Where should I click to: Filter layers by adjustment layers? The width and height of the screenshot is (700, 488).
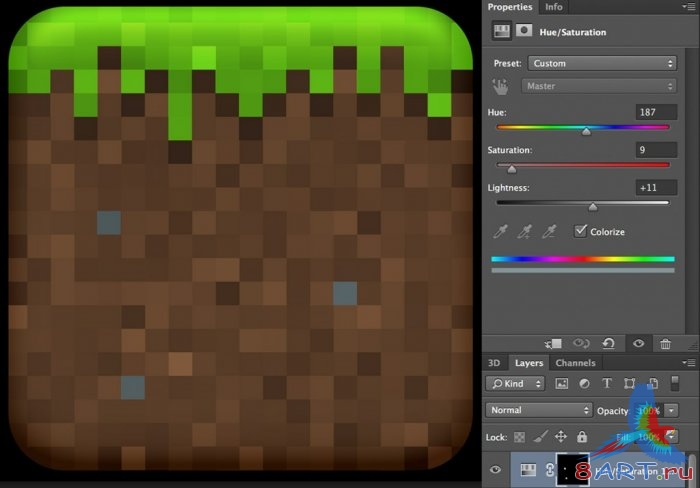coord(584,384)
